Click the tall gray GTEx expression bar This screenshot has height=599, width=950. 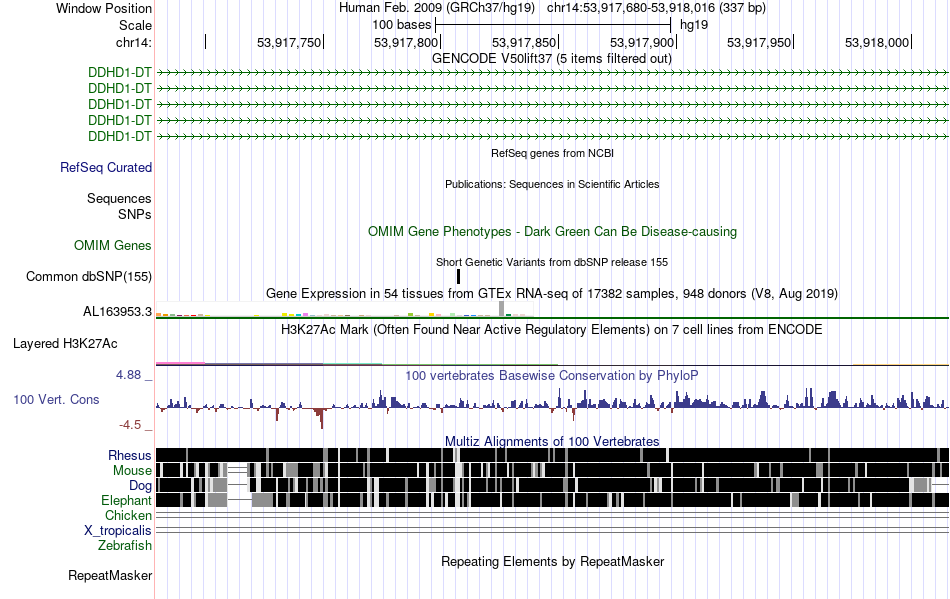(501, 308)
